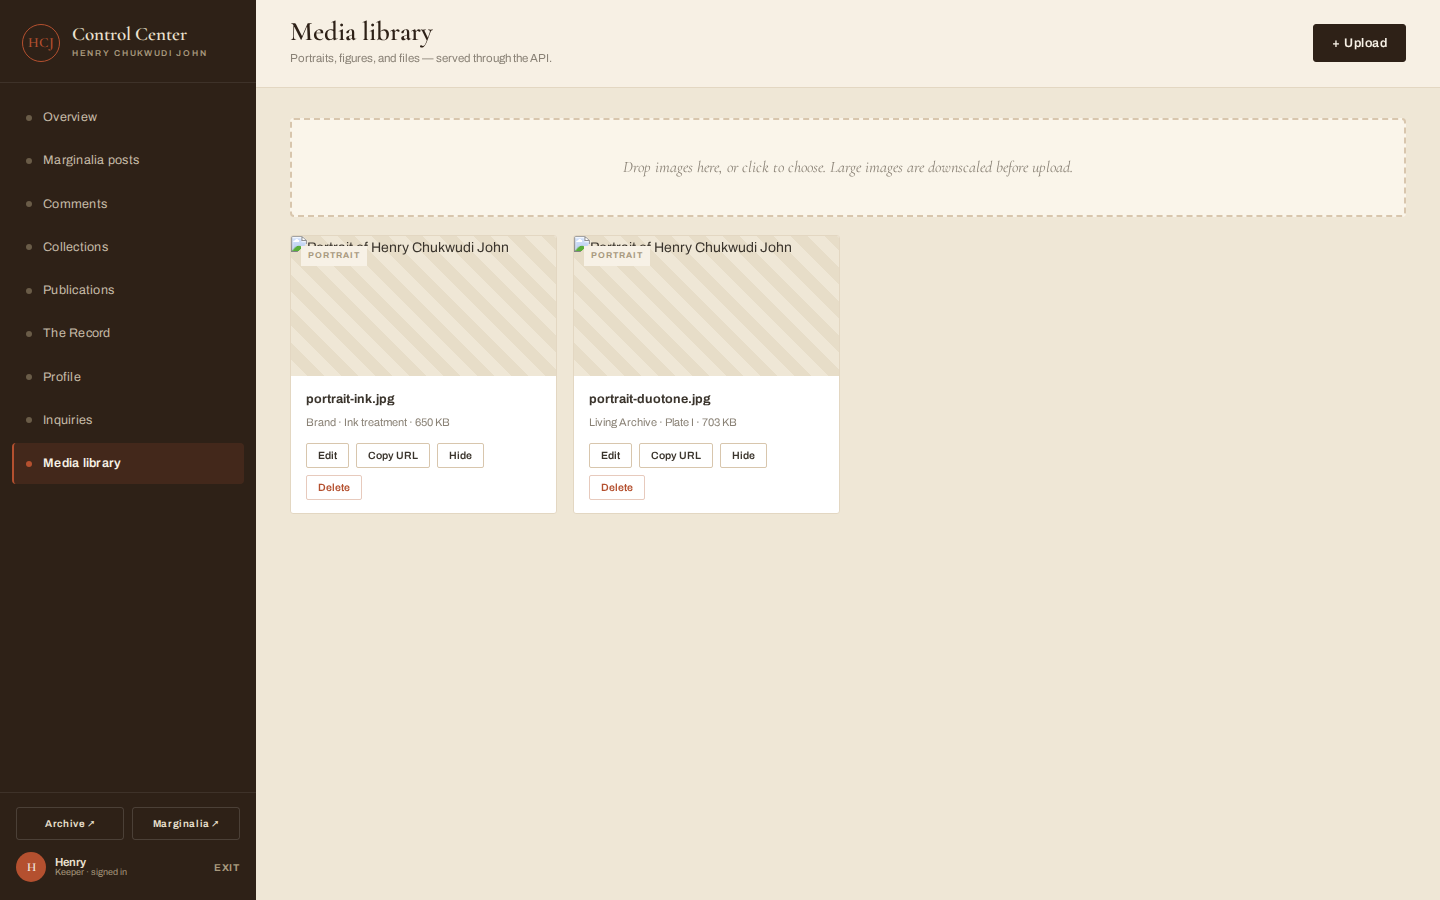The width and height of the screenshot is (1440, 900).
Task: Click the Upload button
Action: [1359, 43]
